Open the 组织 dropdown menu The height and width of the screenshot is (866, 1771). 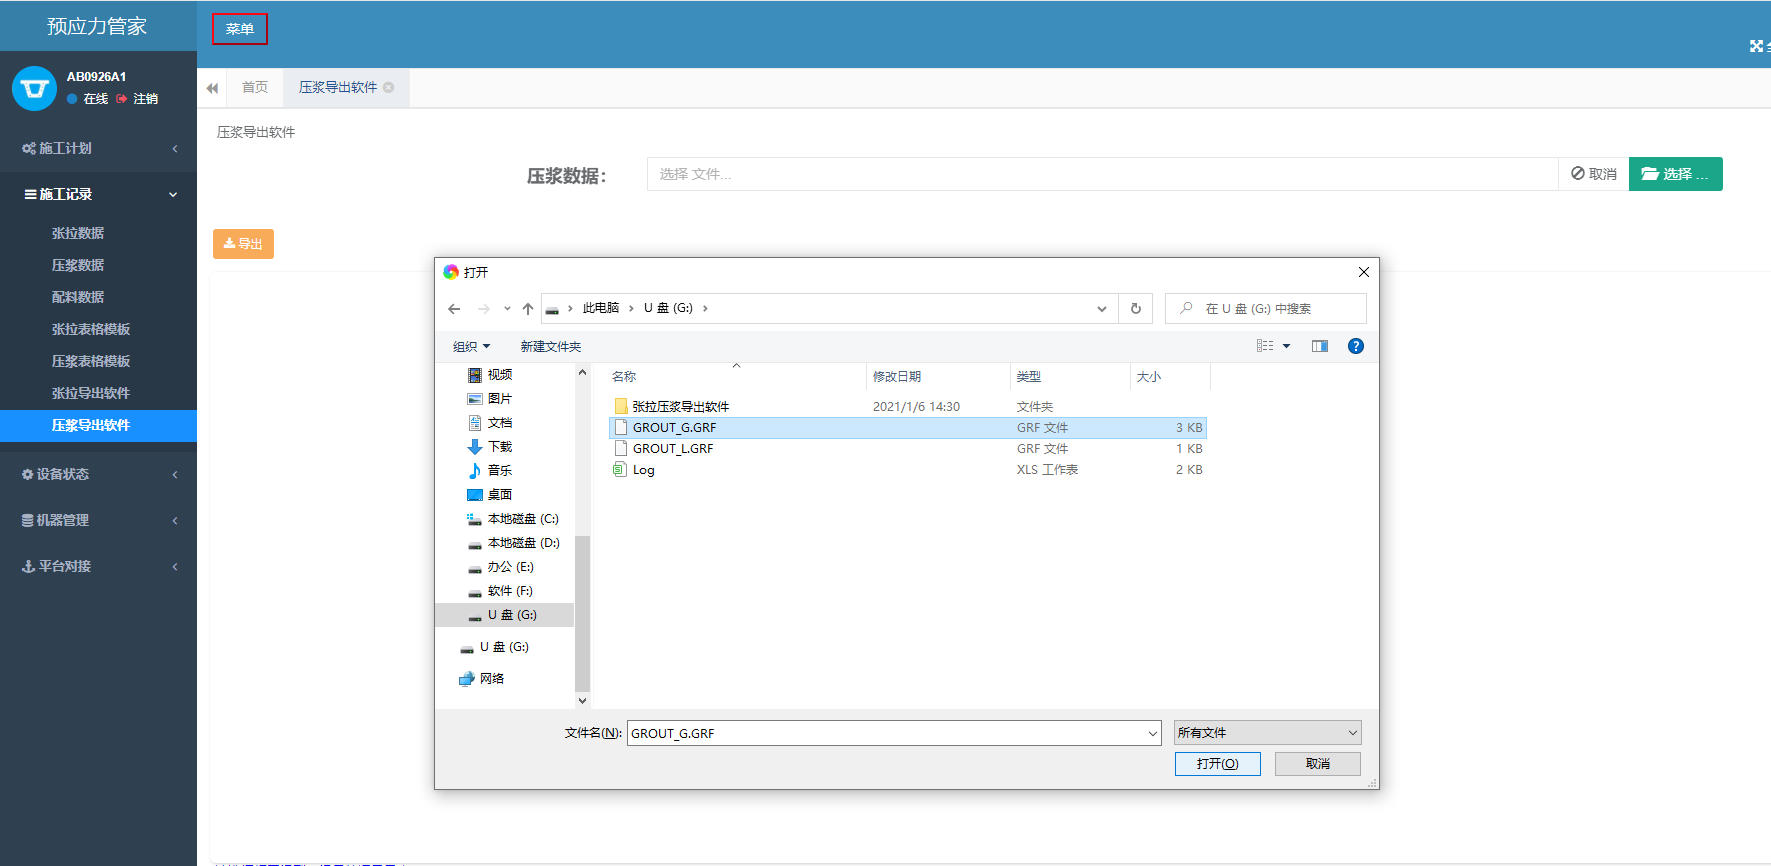471,347
